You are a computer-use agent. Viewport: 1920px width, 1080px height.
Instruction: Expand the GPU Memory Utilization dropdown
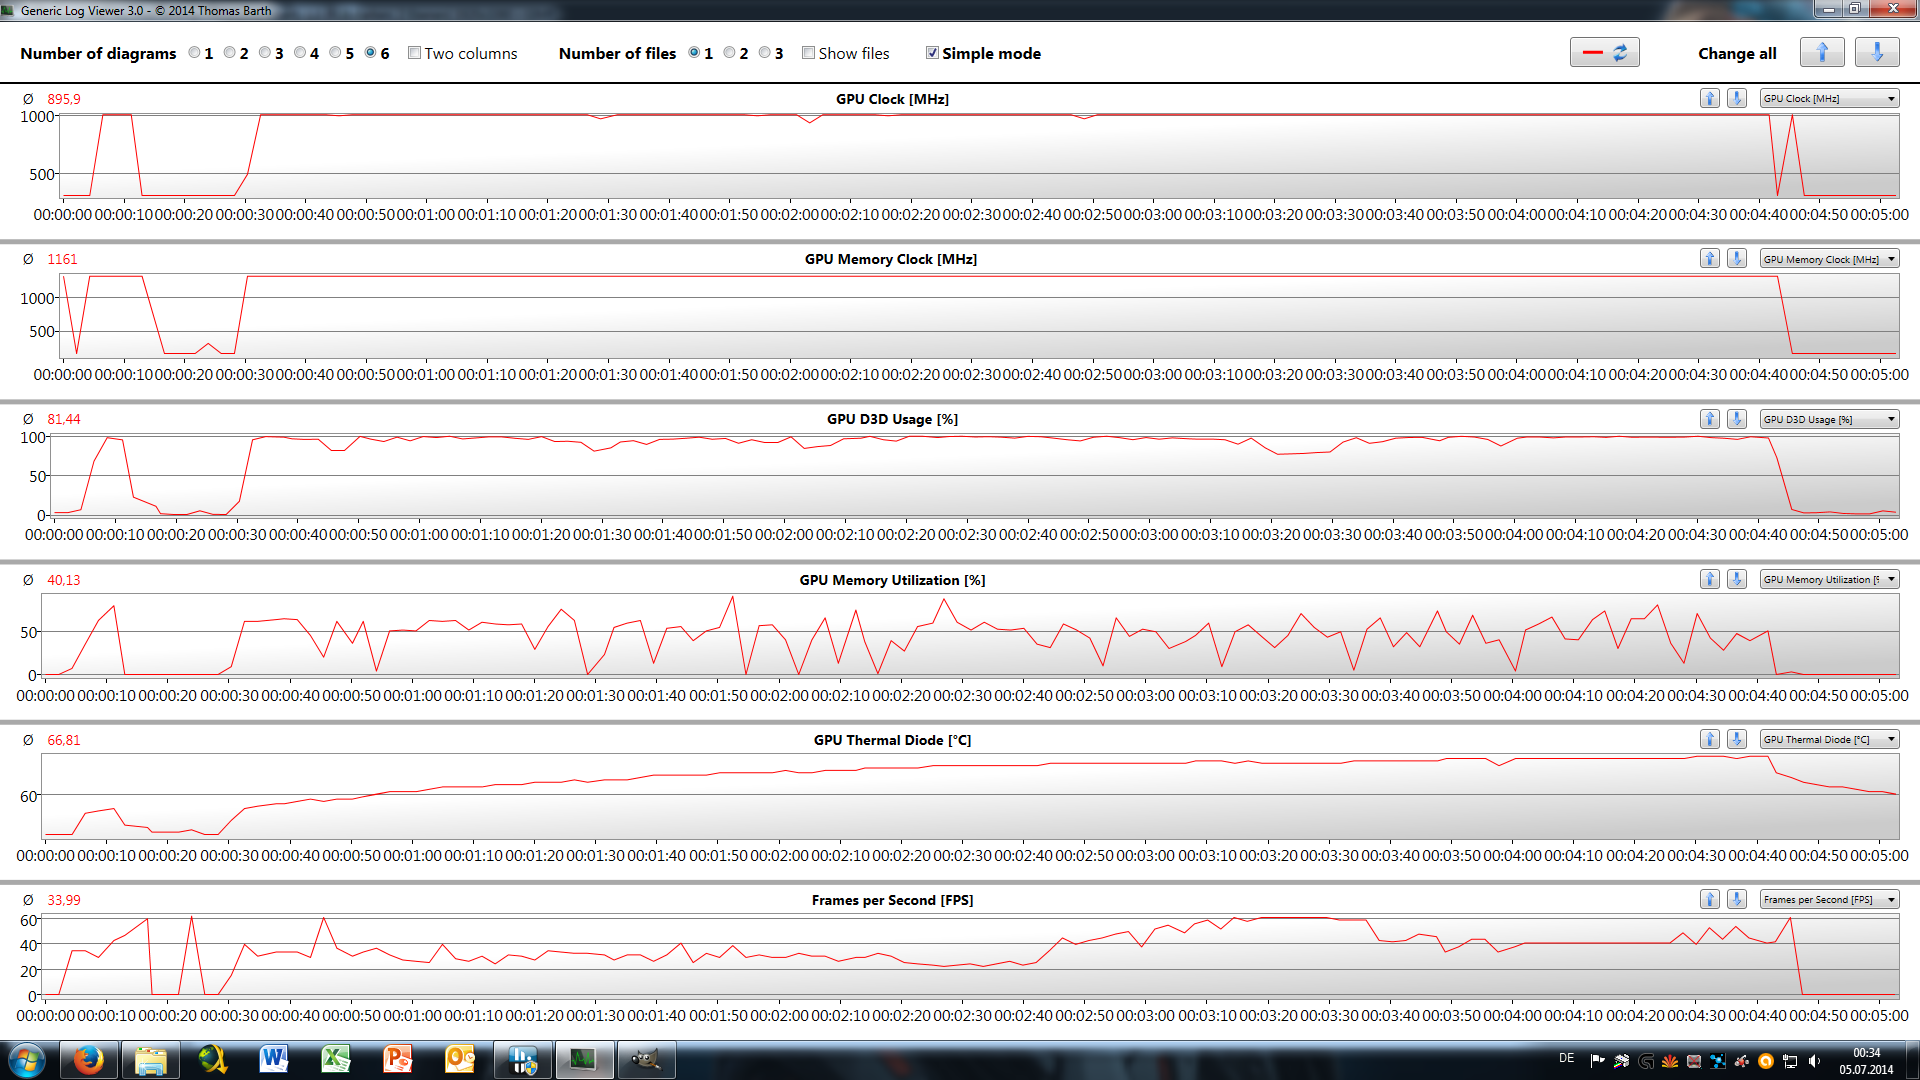(x=1829, y=579)
